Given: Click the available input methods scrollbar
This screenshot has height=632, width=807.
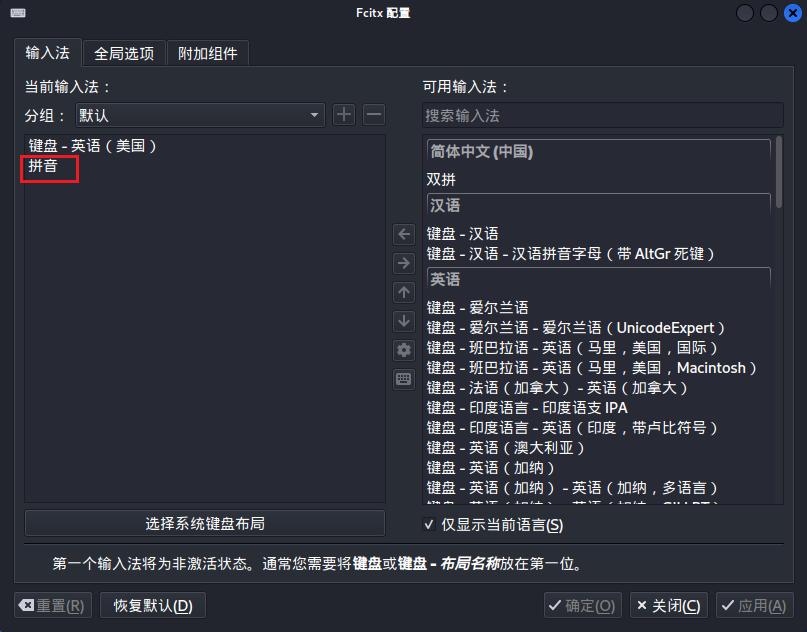Looking at the screenshot, I should click(x=779, y=172).
